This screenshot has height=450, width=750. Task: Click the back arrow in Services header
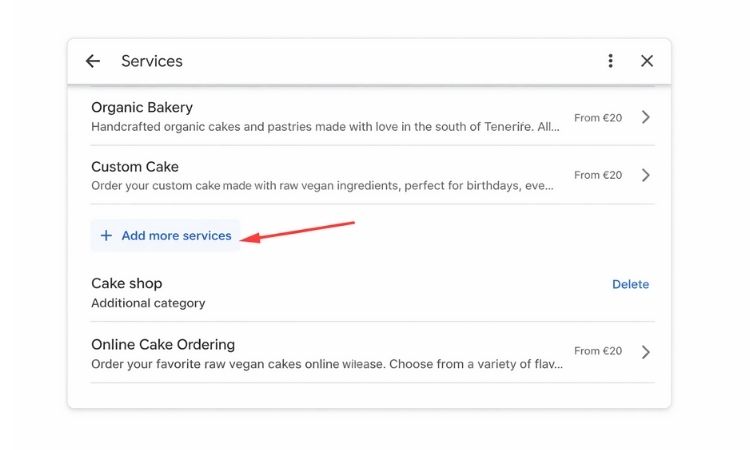tap(93, 61)
